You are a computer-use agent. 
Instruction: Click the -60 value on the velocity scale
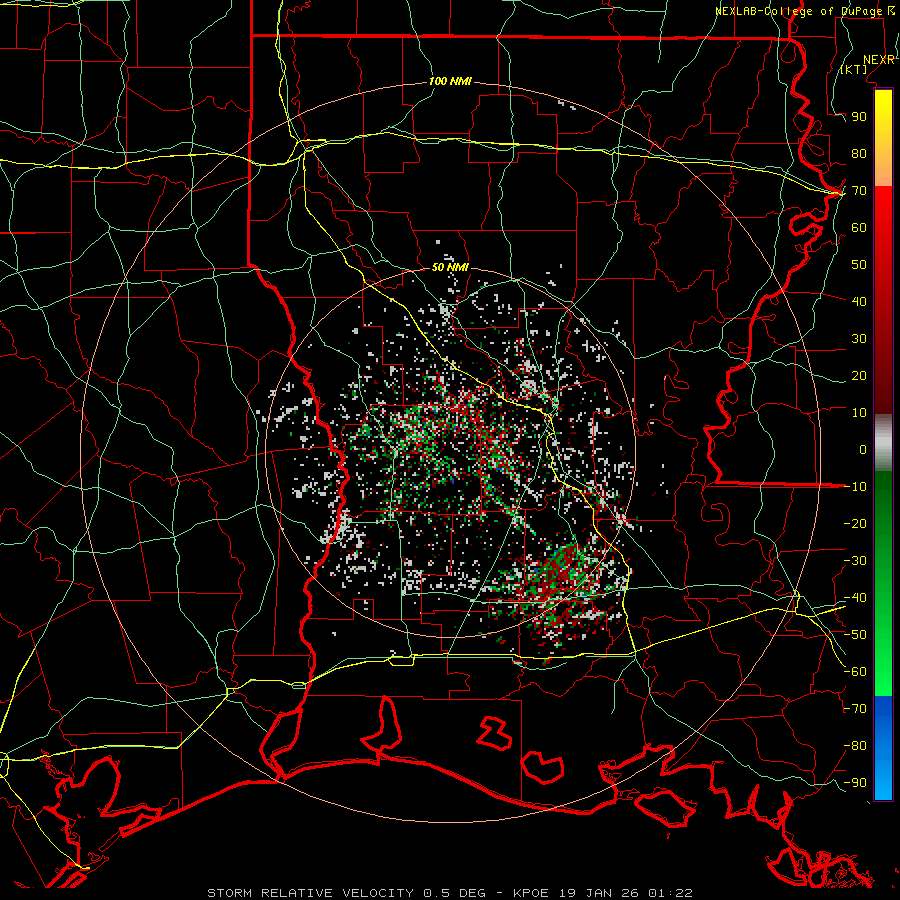[x=855, y=672]
